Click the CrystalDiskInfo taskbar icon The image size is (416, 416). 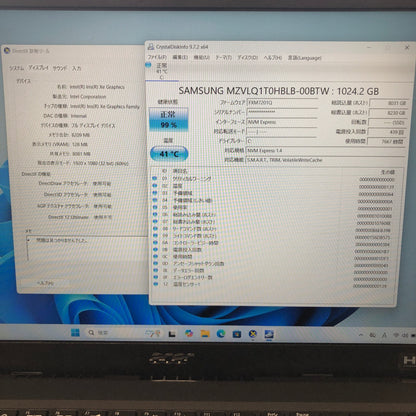click(269, 334)
